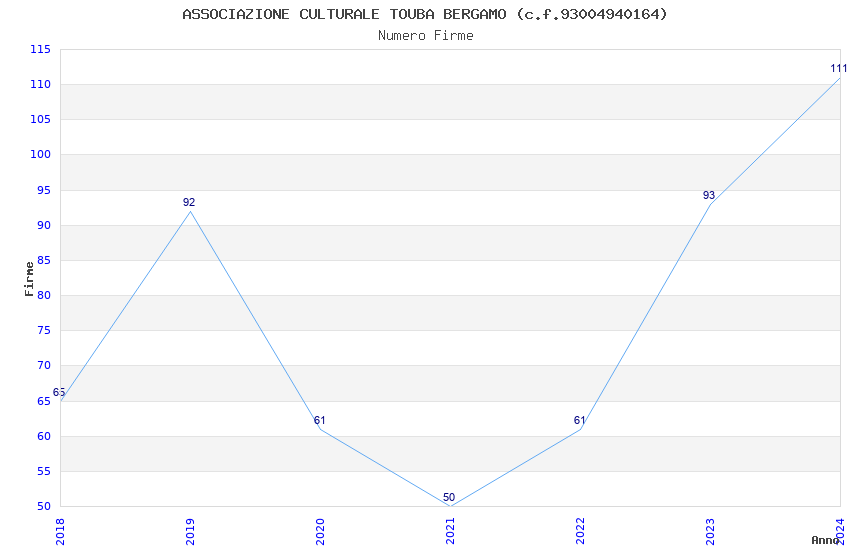
Task: Click the x-axis title Anno
Action: 825,540
